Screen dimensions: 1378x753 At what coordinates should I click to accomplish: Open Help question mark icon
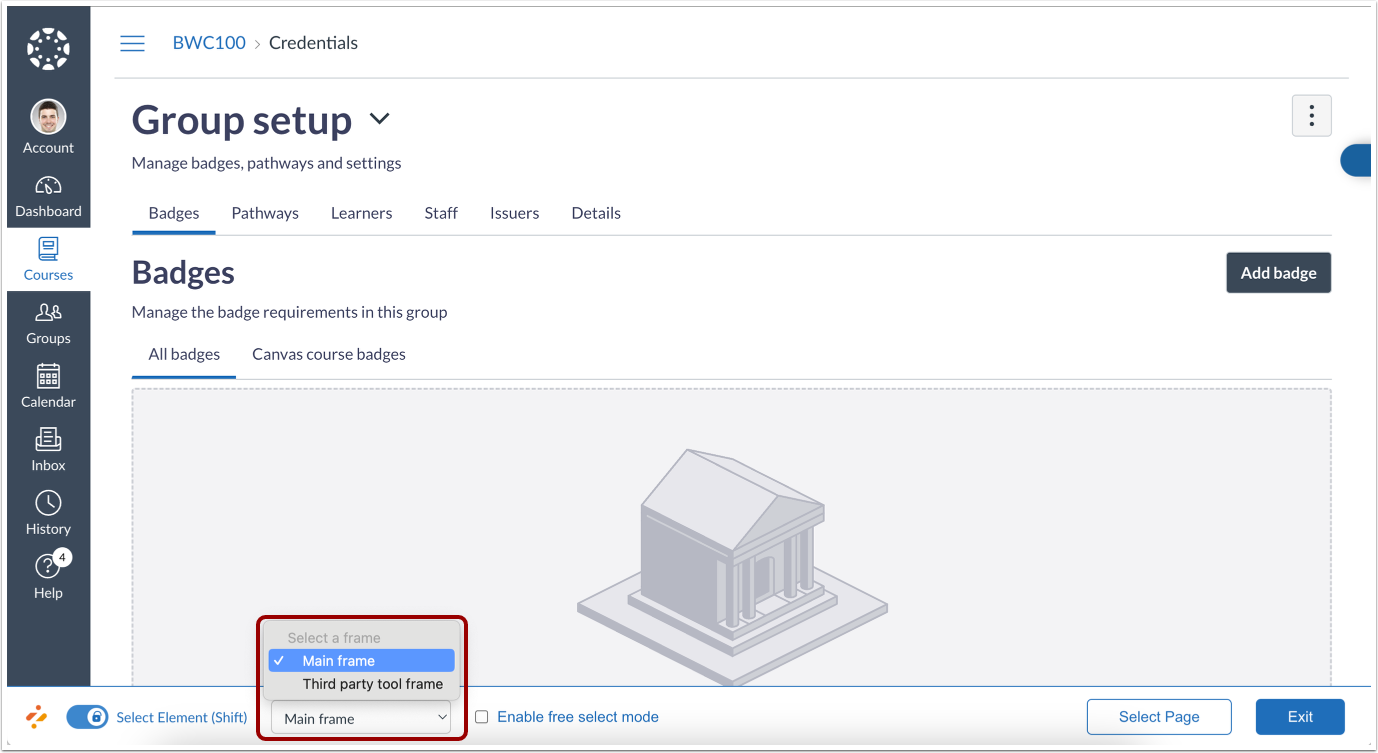(47, 567)
